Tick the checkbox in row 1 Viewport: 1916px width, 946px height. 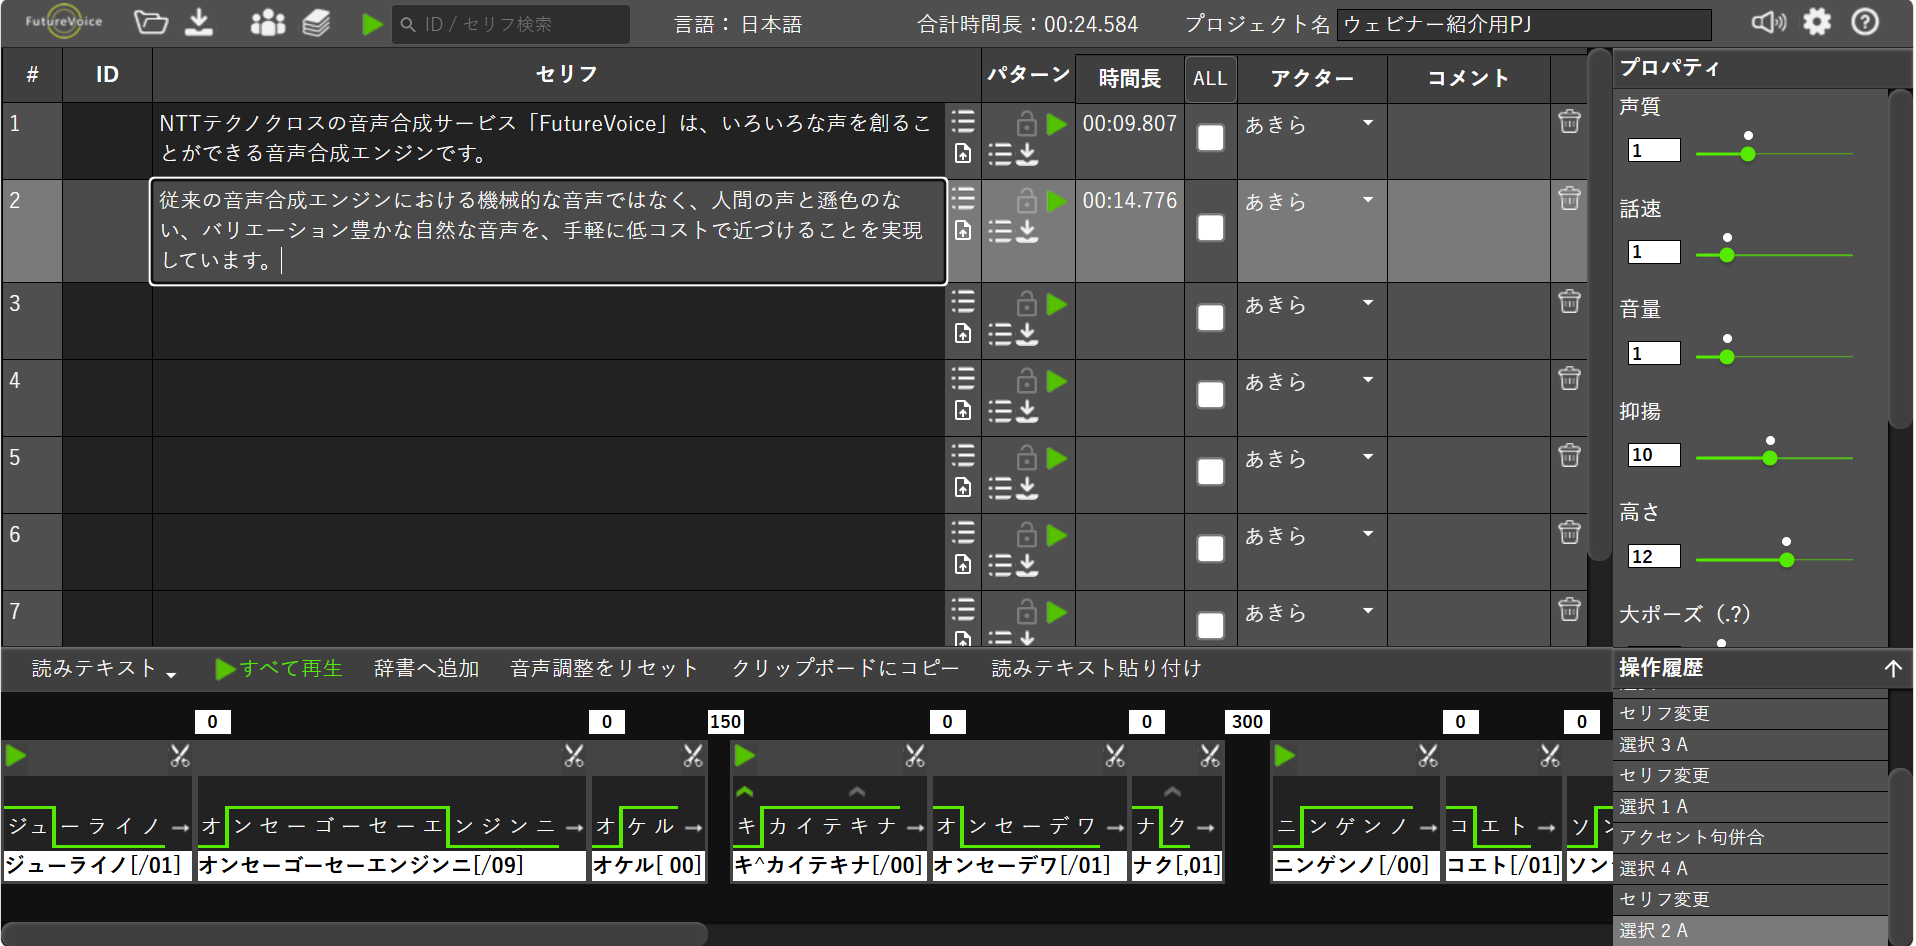tap(1211, 138)
